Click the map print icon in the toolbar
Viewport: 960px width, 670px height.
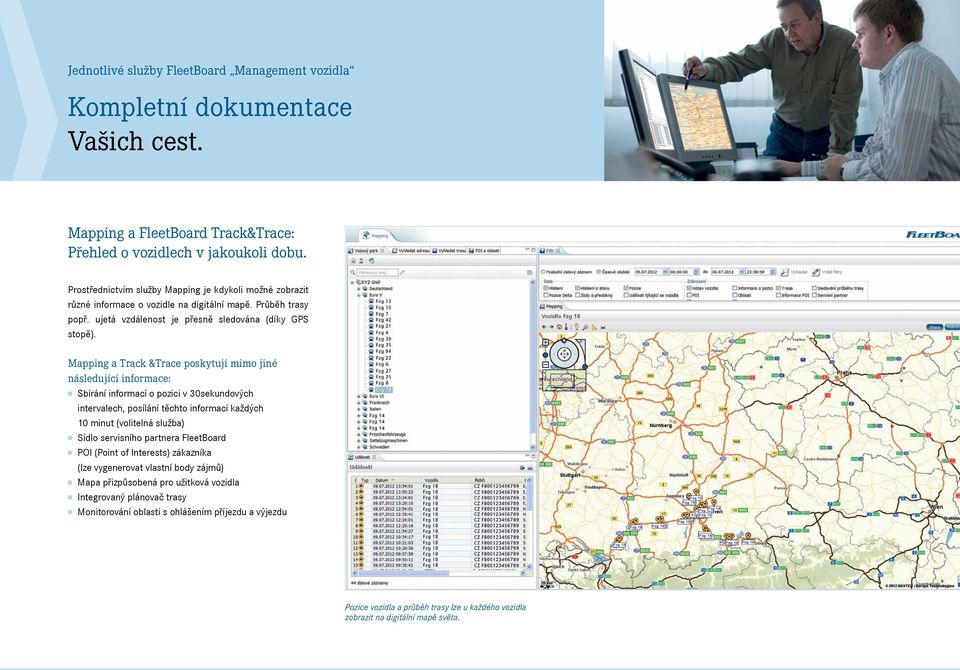click(x=603, y=327)
